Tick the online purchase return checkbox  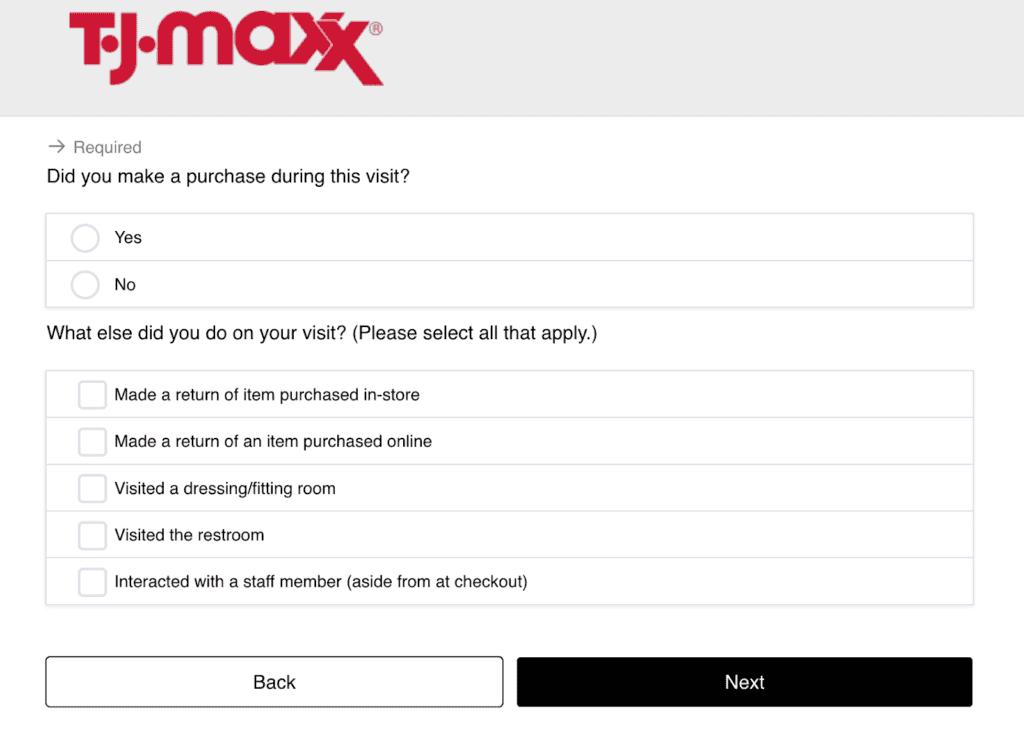click(x=92, y=441)
